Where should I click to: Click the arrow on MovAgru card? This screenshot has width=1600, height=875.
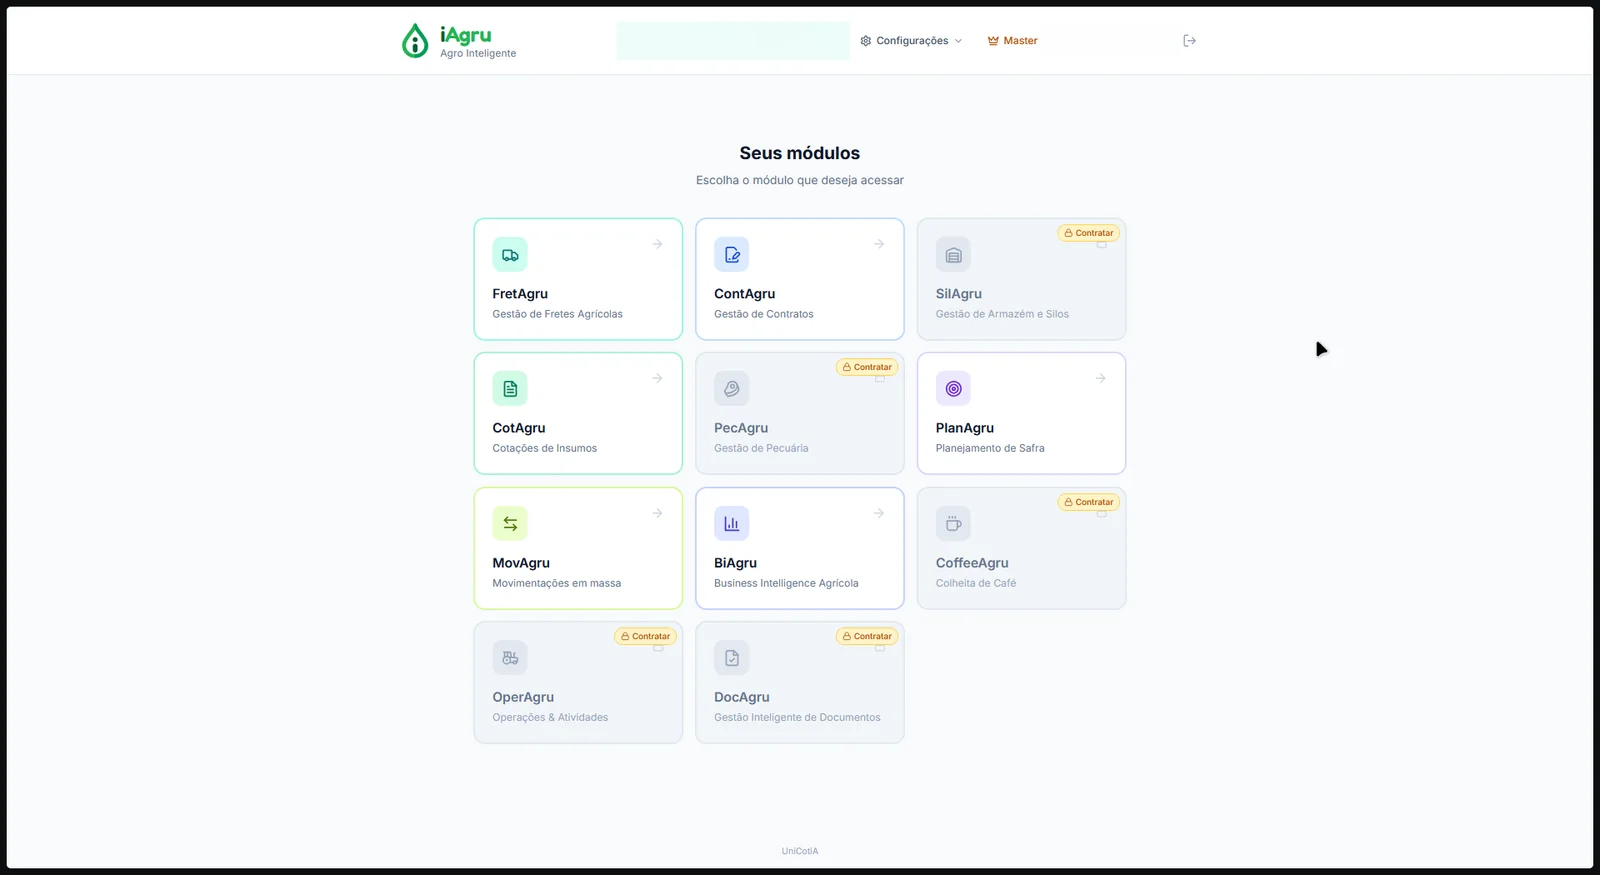tap(657, 513)
